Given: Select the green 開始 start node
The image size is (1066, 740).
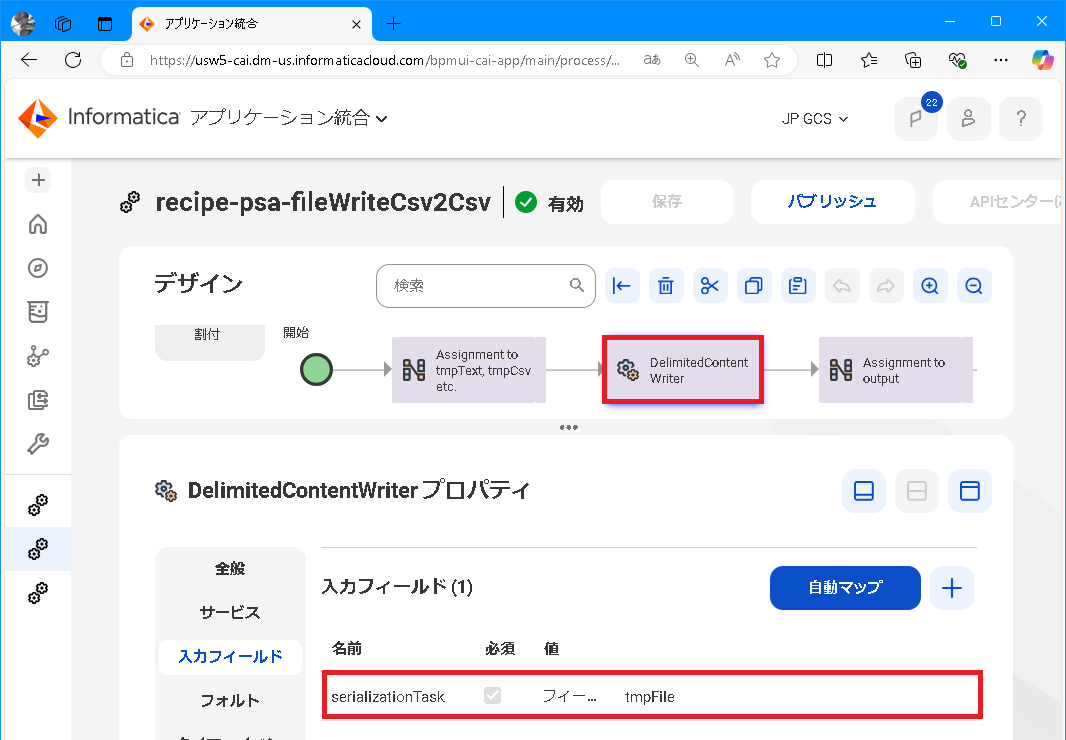Looking at the screenshot, I should 316,370.
